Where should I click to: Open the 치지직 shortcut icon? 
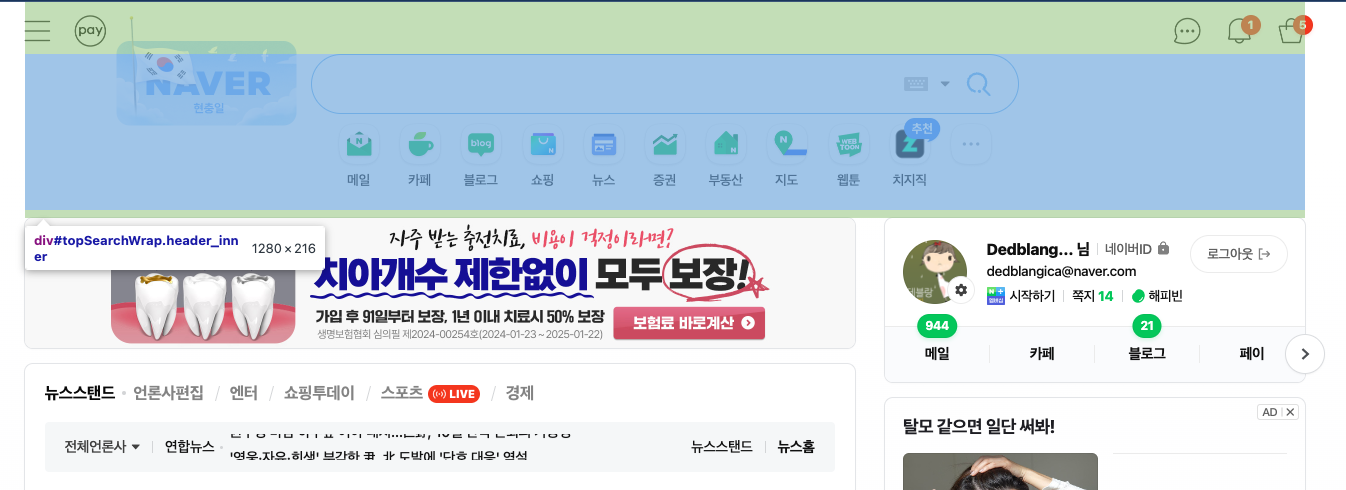click(910, 145)
